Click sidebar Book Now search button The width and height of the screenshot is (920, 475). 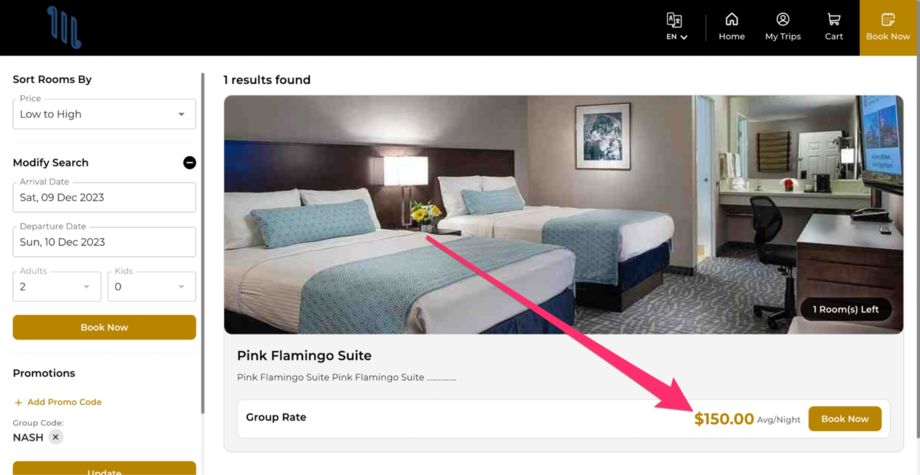coord(104,327)
